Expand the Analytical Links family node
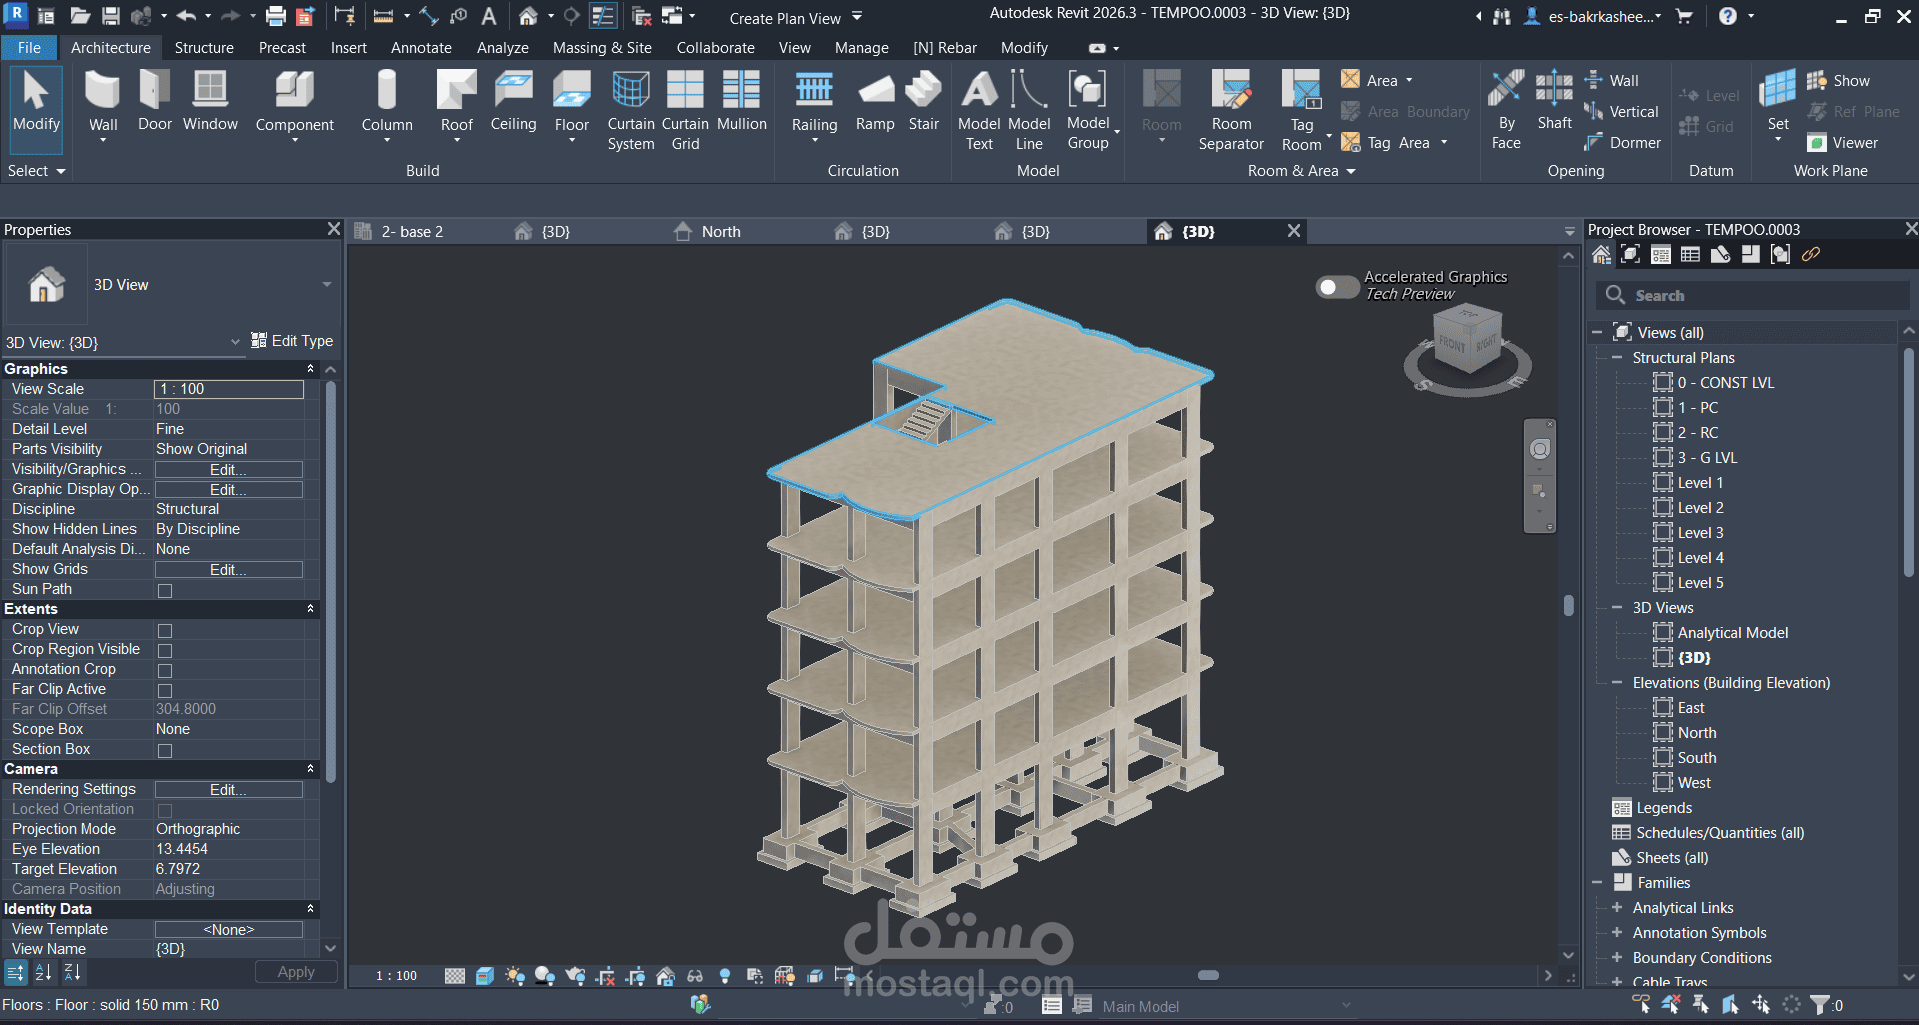This screenshot has width=1919, height=1025. pyautogui.click(x=1616, y=908)
